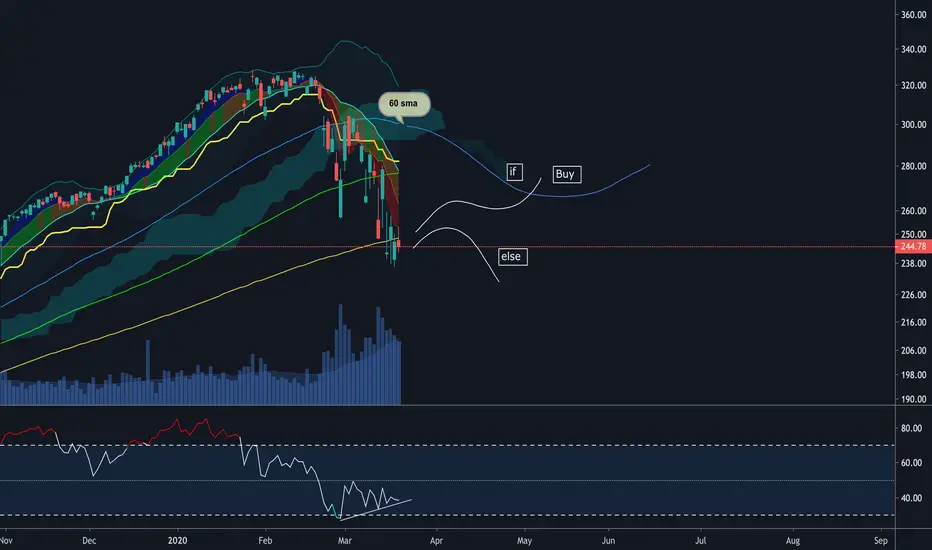The image size is (932, 550).
Task: Click the Jul label on time axis
Action: (701, 541)
